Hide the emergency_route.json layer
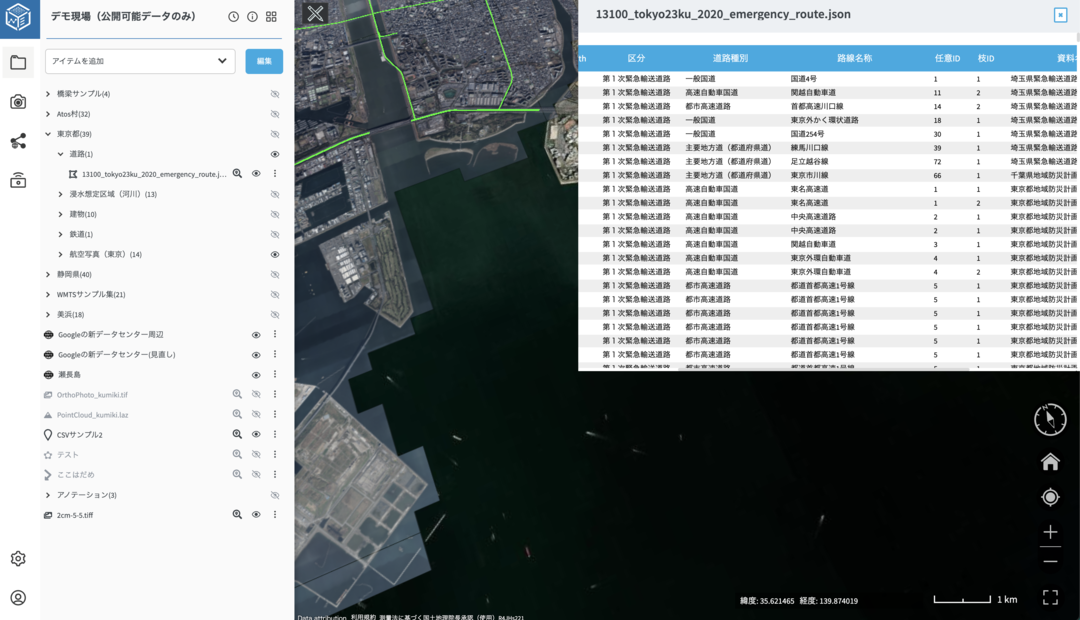The width and height of the screenshot is (1080, 620). (256, 174)
